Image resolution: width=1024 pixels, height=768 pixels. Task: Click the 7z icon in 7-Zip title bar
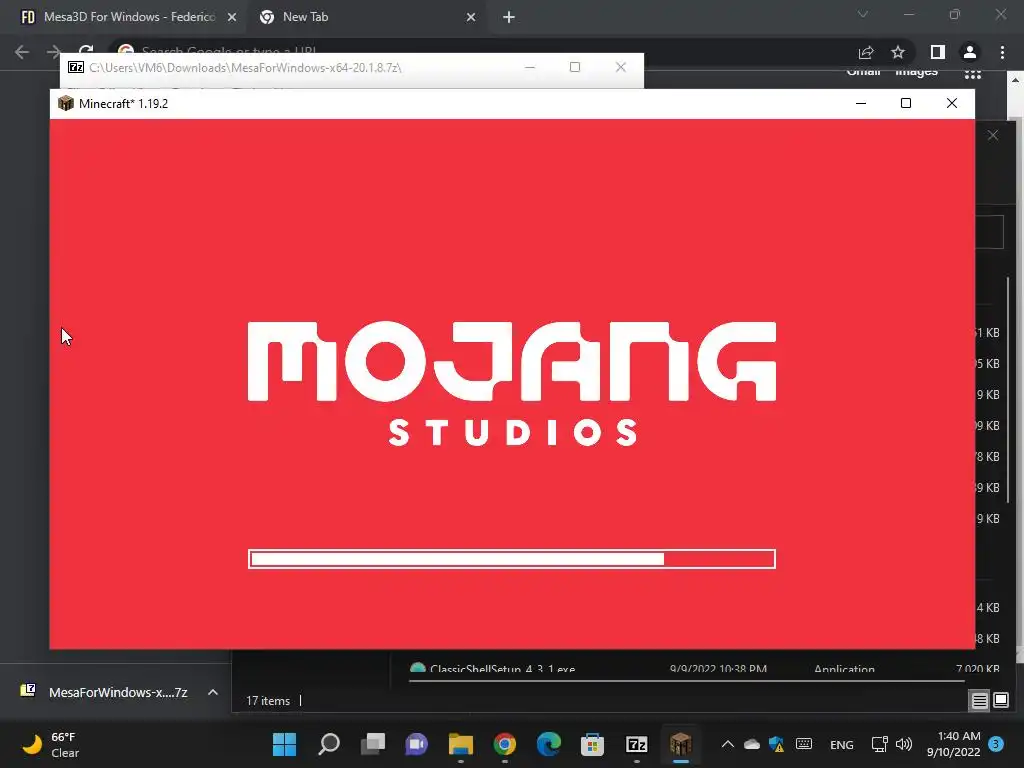click(x=76, y=67)
